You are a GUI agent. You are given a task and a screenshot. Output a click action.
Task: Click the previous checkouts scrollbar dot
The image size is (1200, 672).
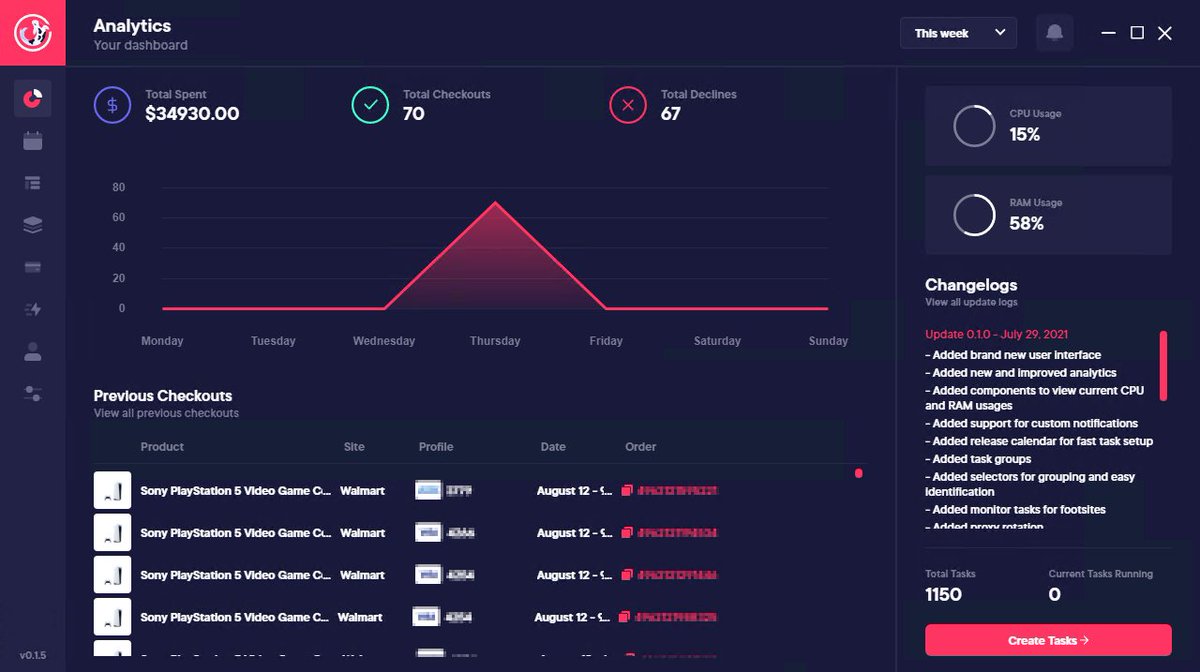pos(859,473)
